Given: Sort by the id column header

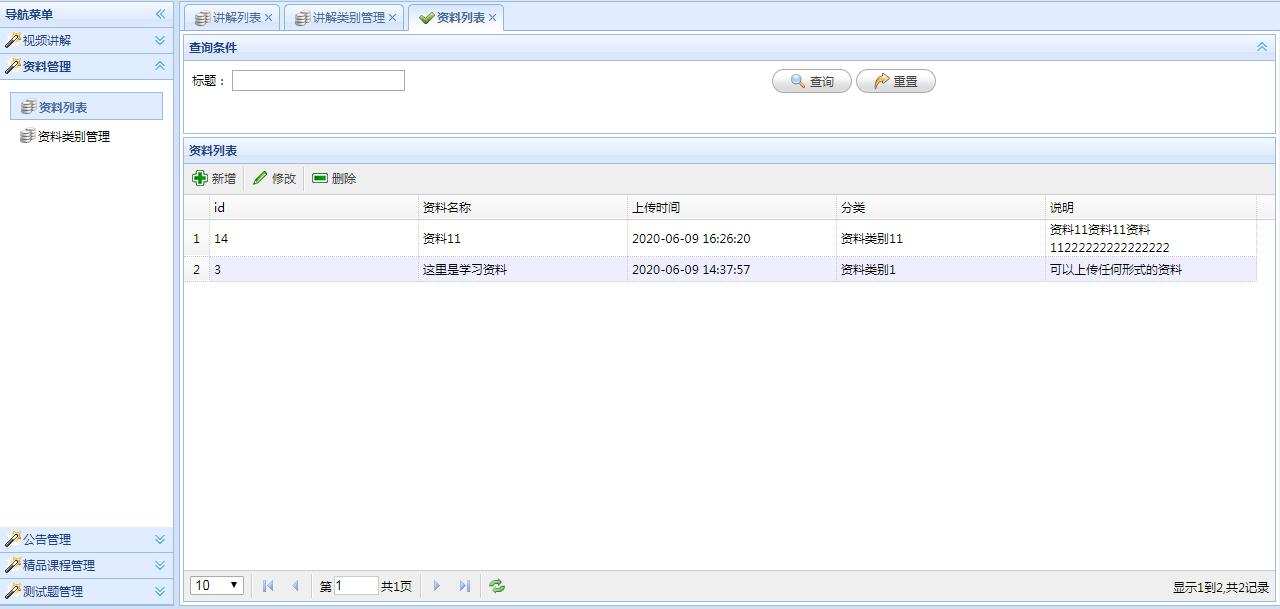Looking at the screenshot, I should tap(313, 207).
